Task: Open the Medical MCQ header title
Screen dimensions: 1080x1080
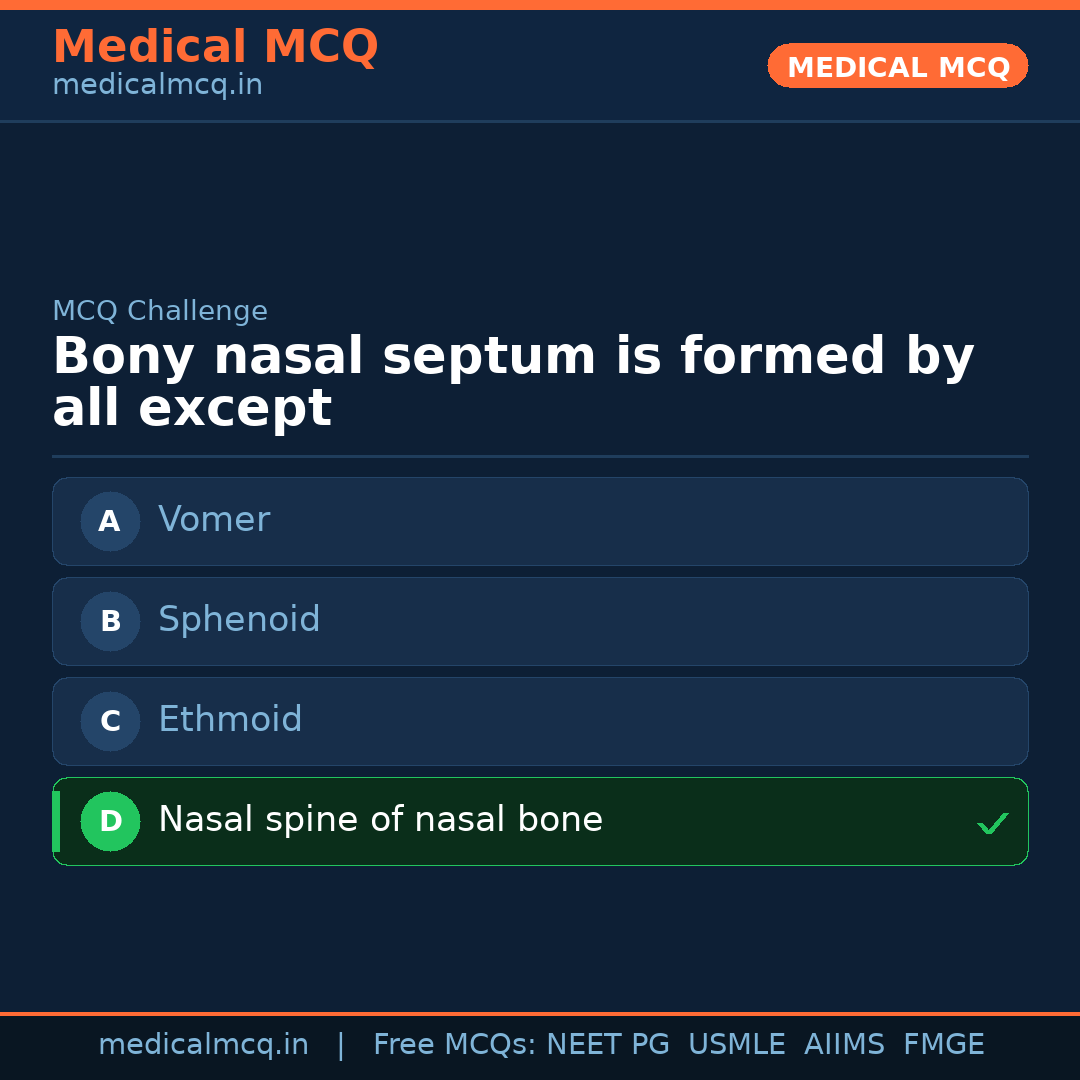Action: click(215, 46)
